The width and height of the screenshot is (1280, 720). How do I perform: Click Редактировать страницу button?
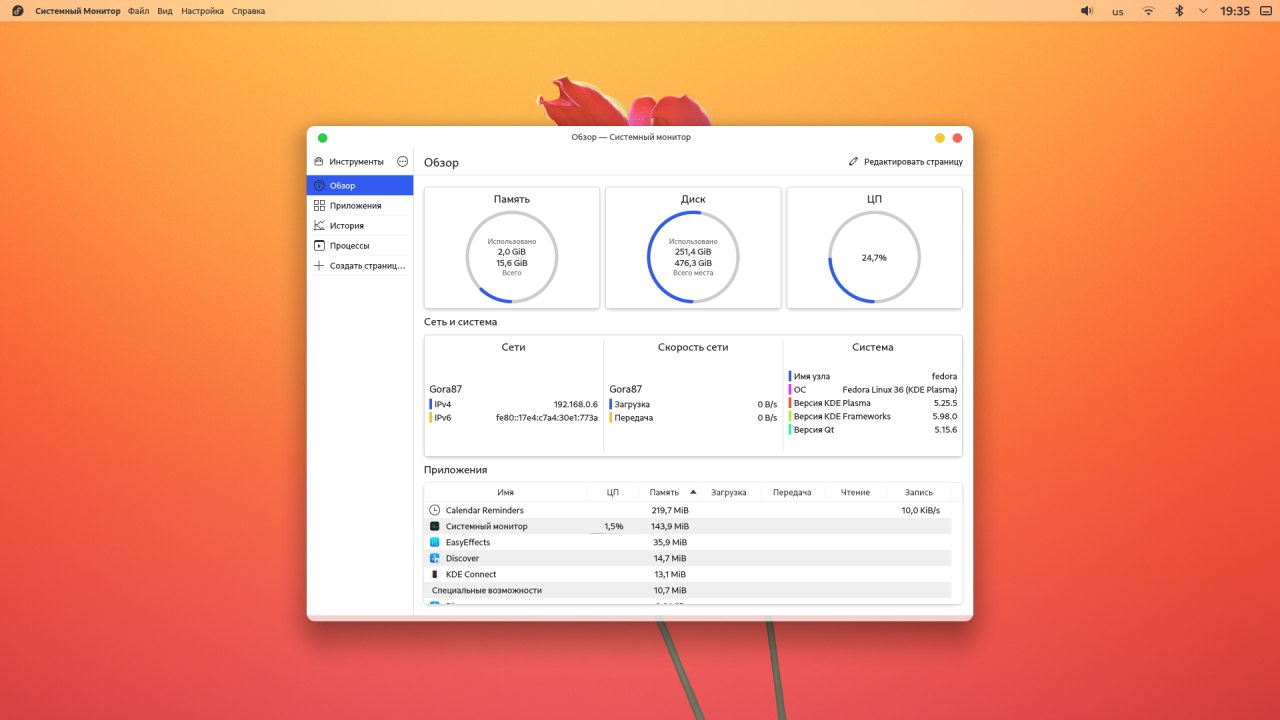pyautogui.click(x=905, y=161)
